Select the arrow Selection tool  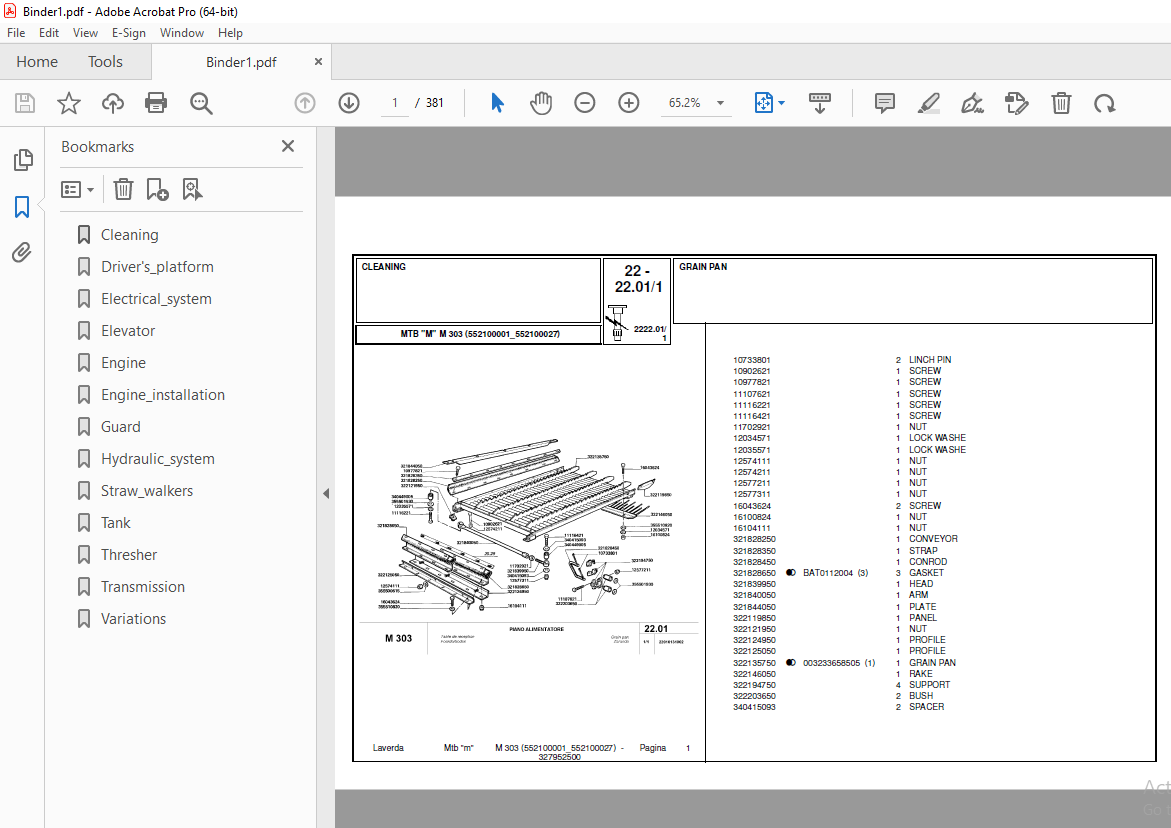497,103
